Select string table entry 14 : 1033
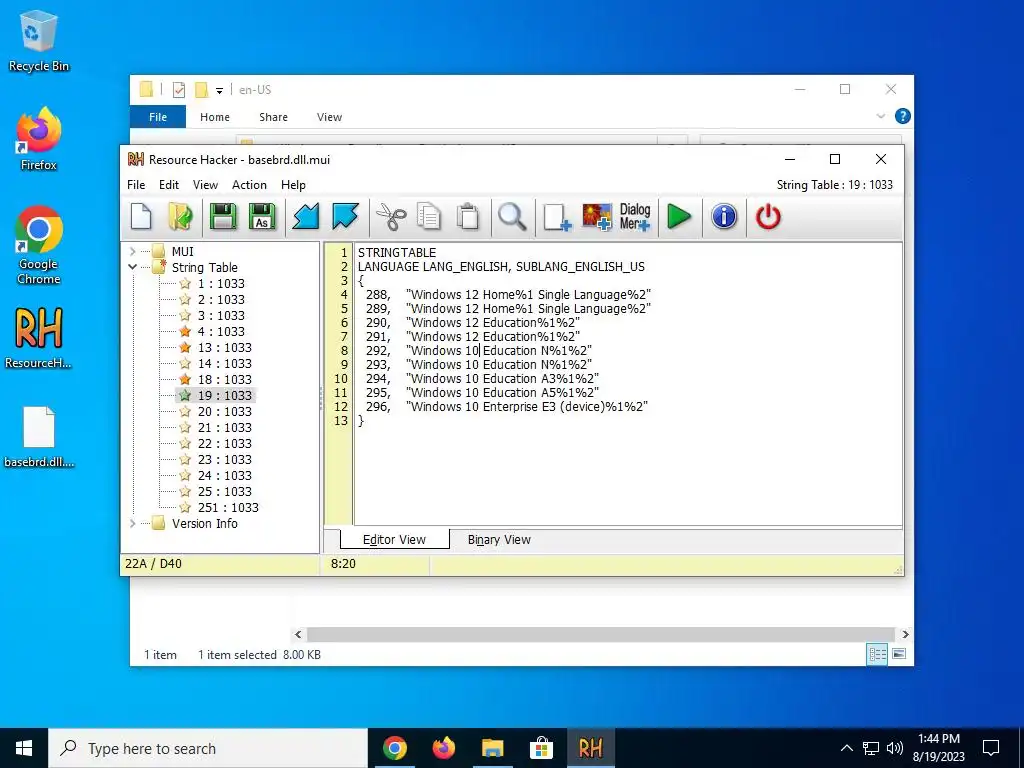The width and height of the screenshot is (1024, 768). coord(224,363)
